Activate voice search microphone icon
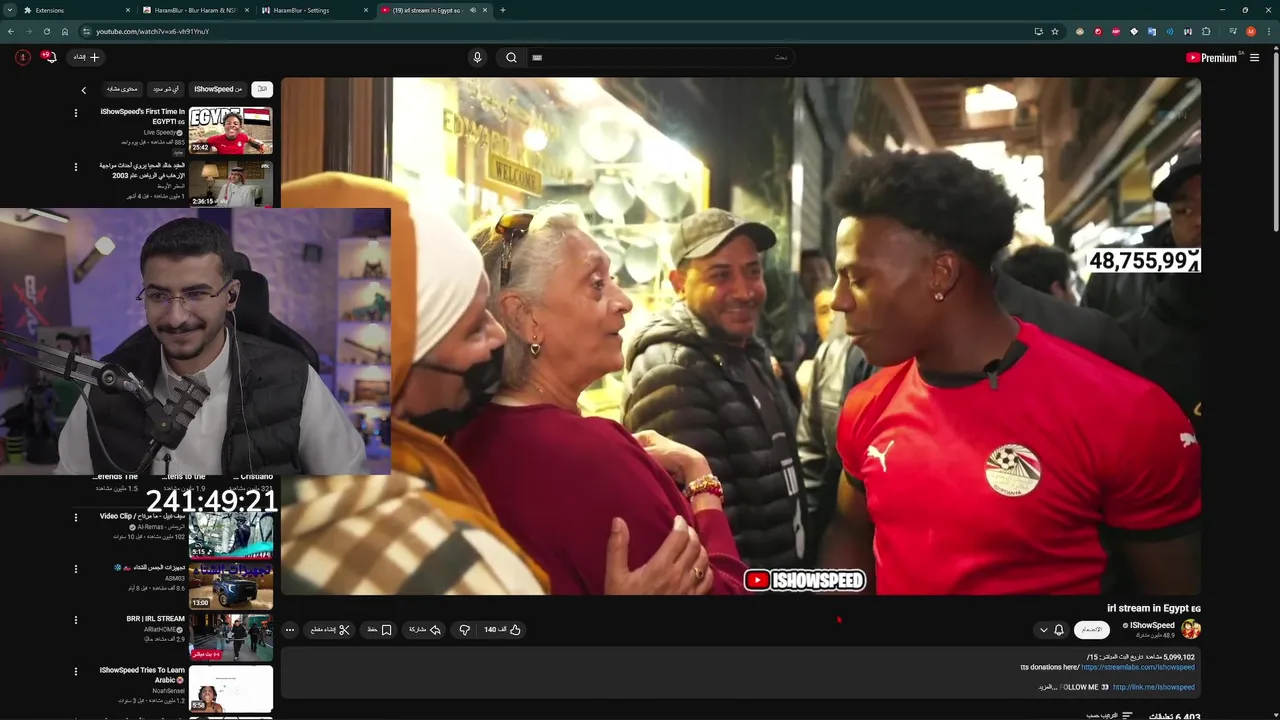1280x720 pixels. [x=477, y=58]
